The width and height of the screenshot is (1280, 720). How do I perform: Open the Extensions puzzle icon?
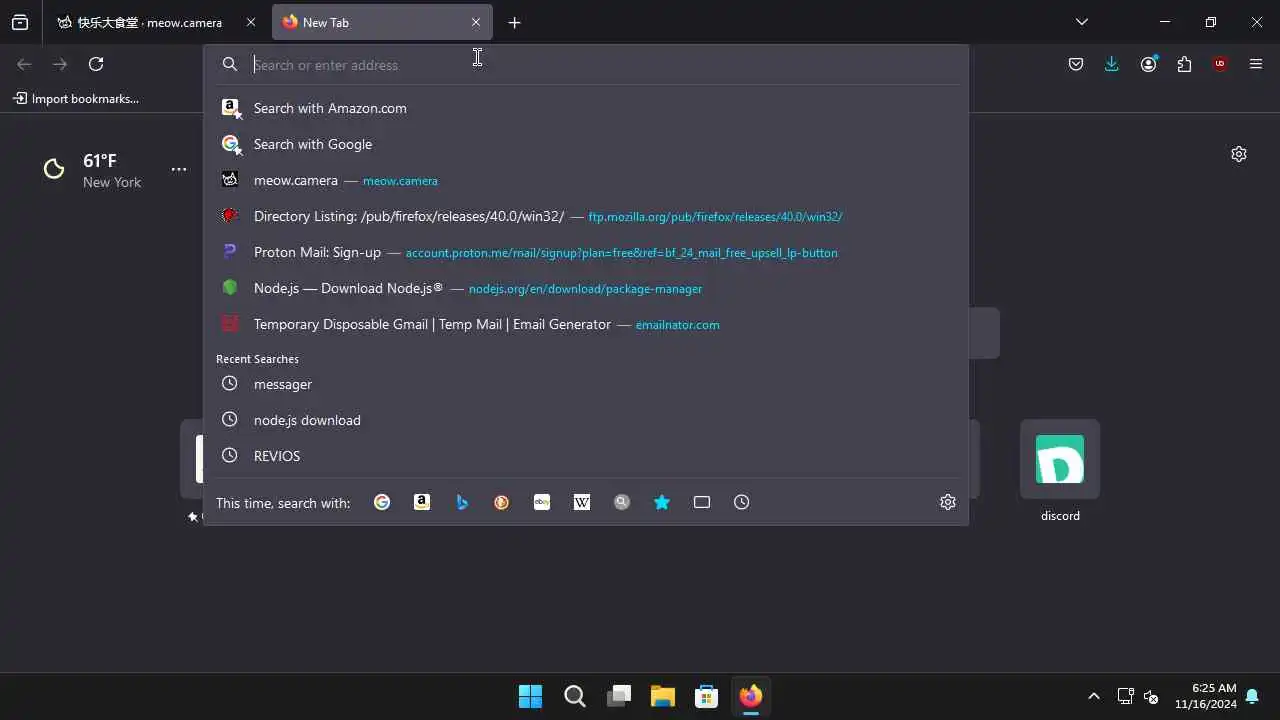pyautogui.click(x=1184, y=64)
